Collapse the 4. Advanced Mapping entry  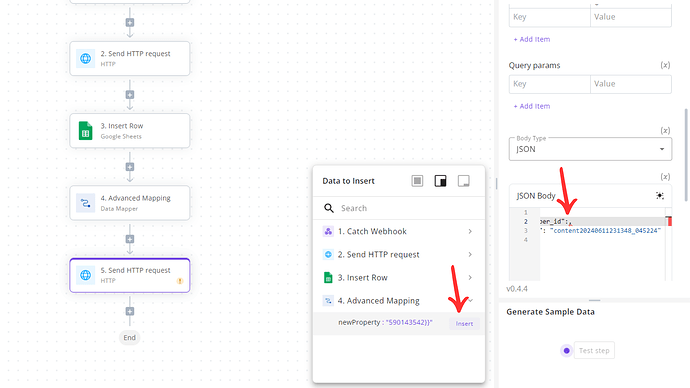399,301
